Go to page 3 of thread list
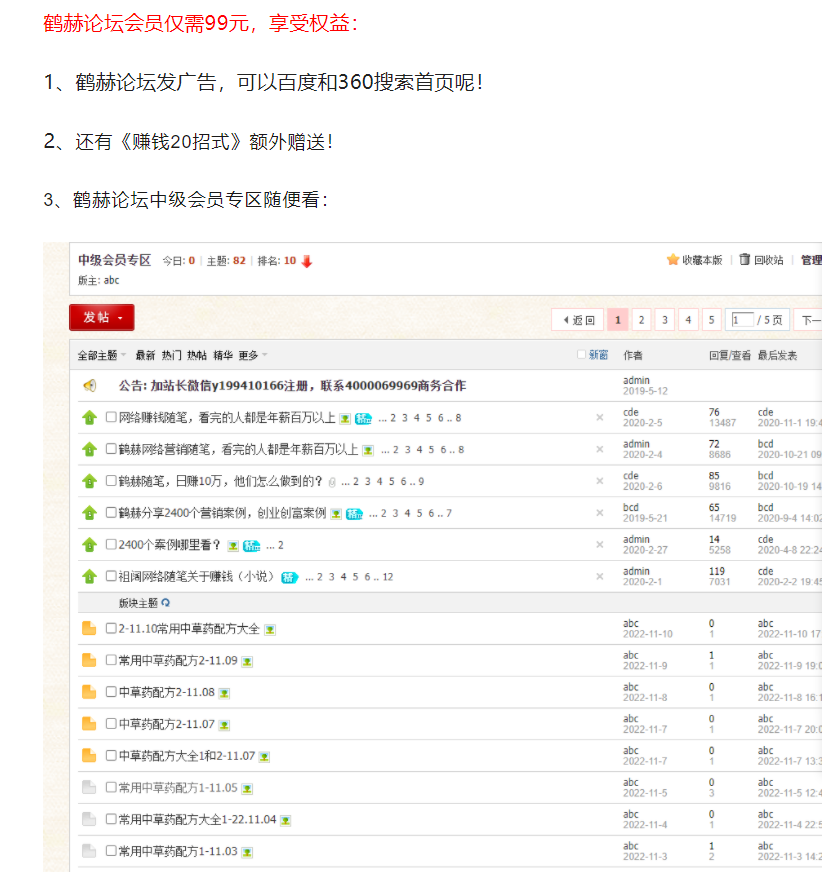The image size is (838, 872). (x=664, y=320)
